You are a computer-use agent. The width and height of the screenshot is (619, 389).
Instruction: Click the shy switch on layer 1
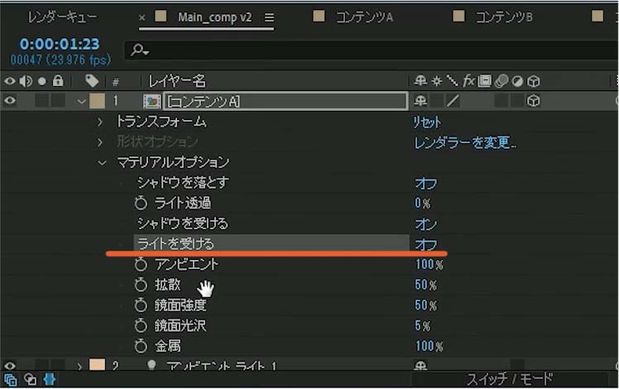click(x=420, y=101)
